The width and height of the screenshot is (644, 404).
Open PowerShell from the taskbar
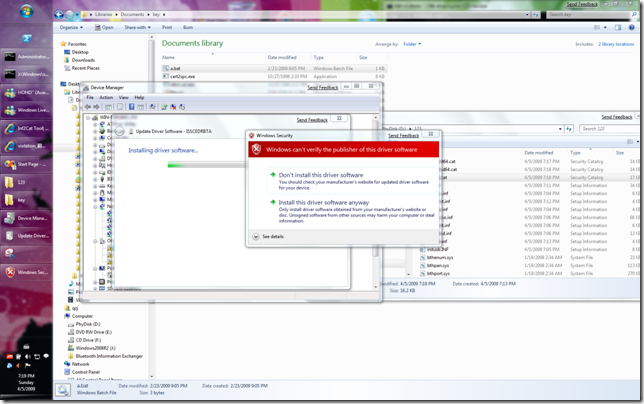pyautogui.click(x=26, y=39)
